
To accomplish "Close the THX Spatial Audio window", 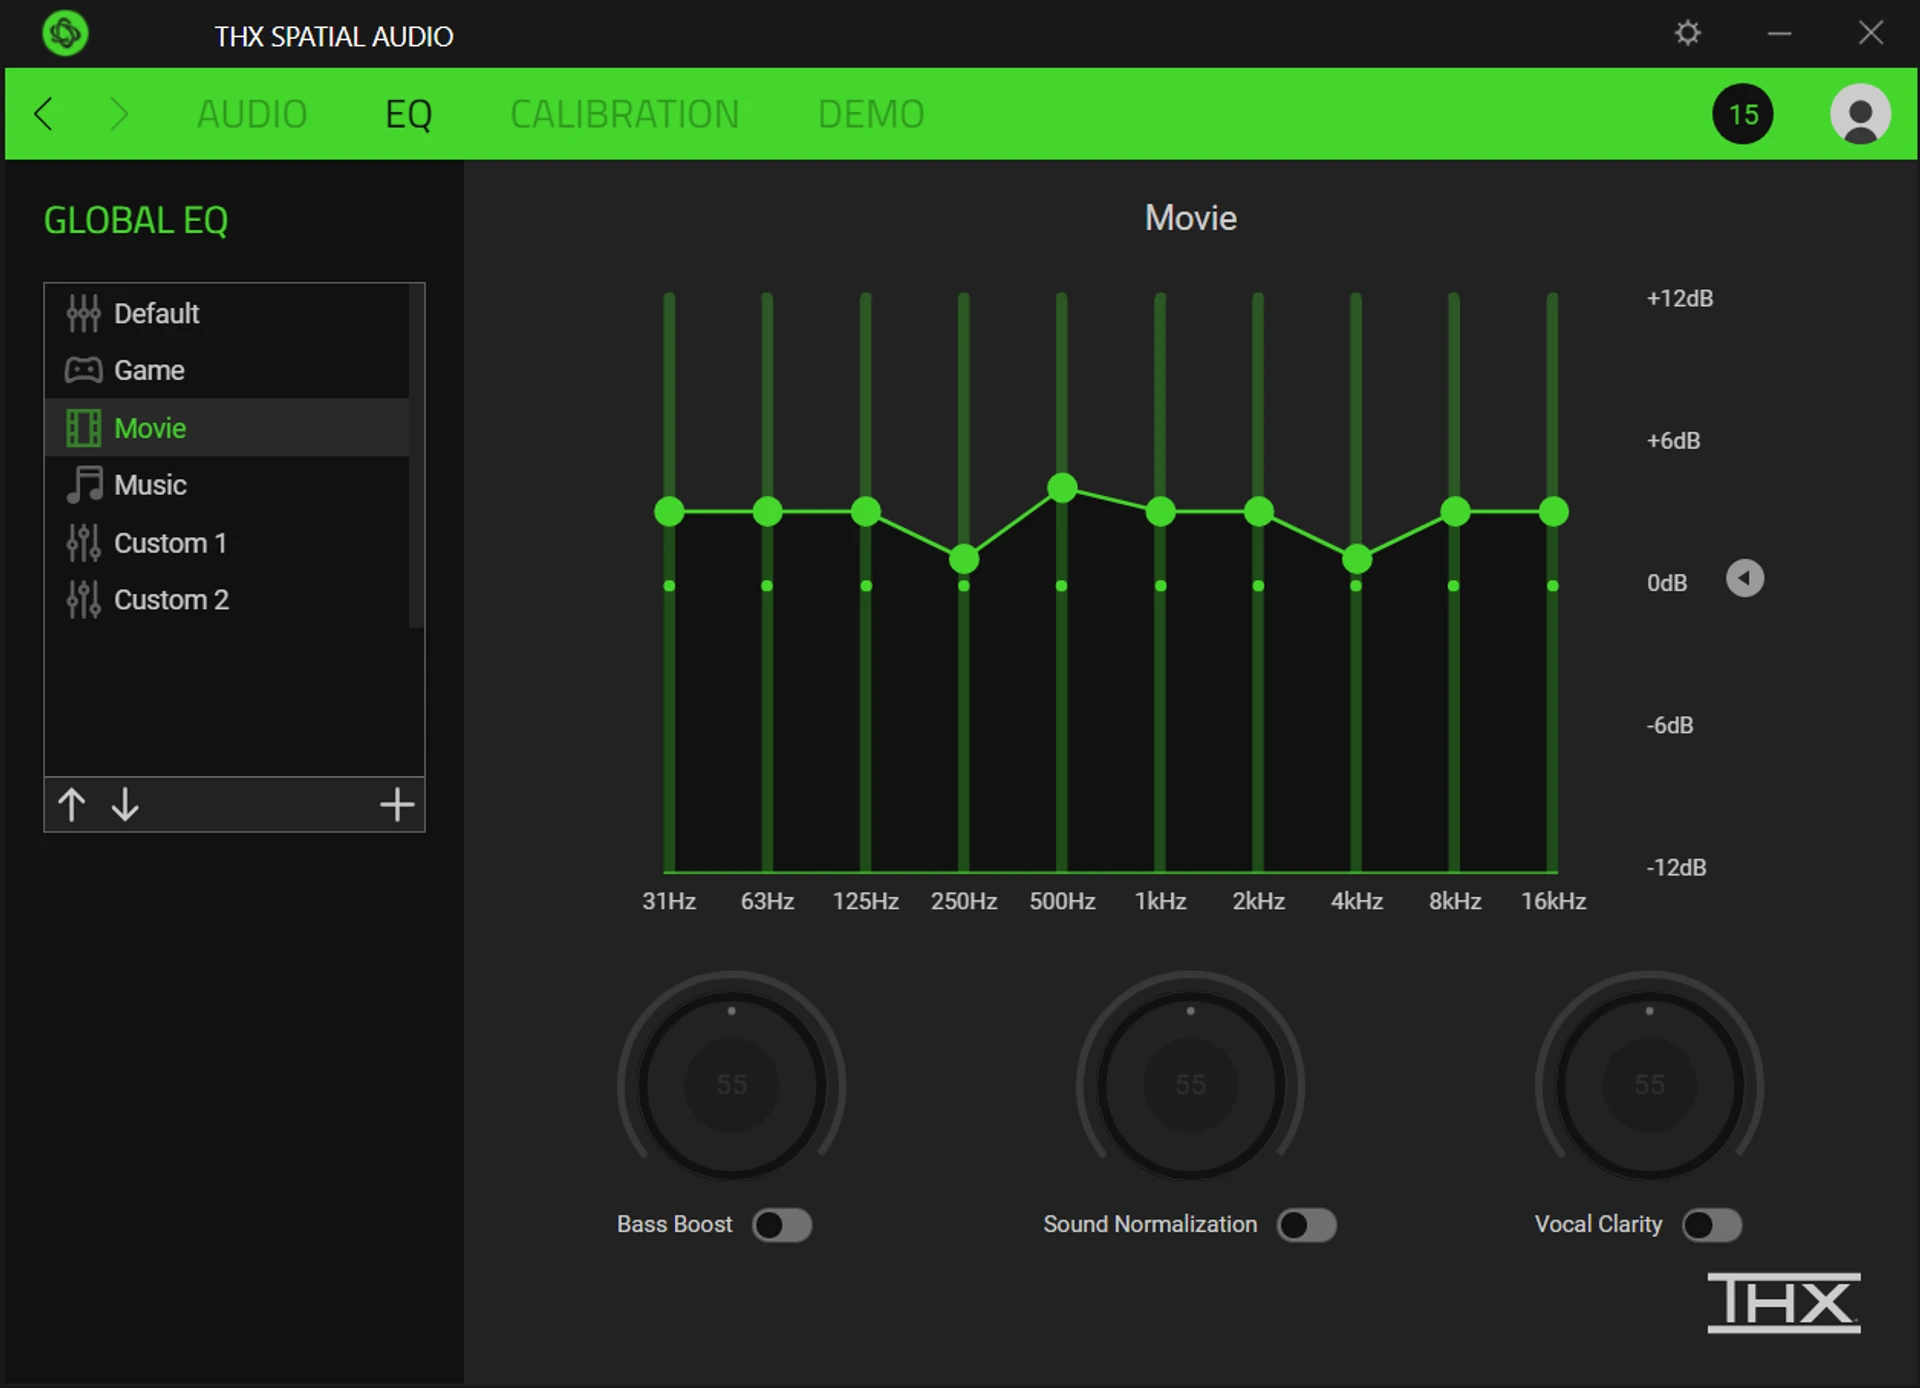I will click(1871, 33).
